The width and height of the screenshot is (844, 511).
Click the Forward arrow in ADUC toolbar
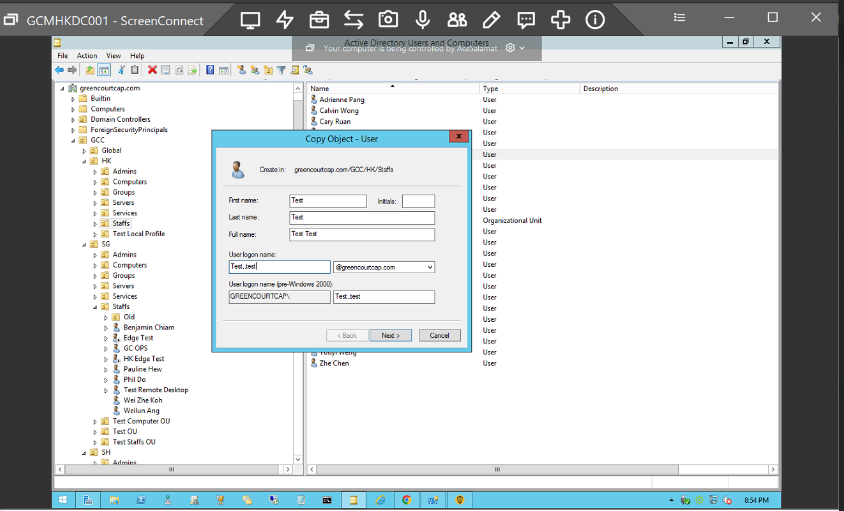pyautogui.click(x=72, y=70)
